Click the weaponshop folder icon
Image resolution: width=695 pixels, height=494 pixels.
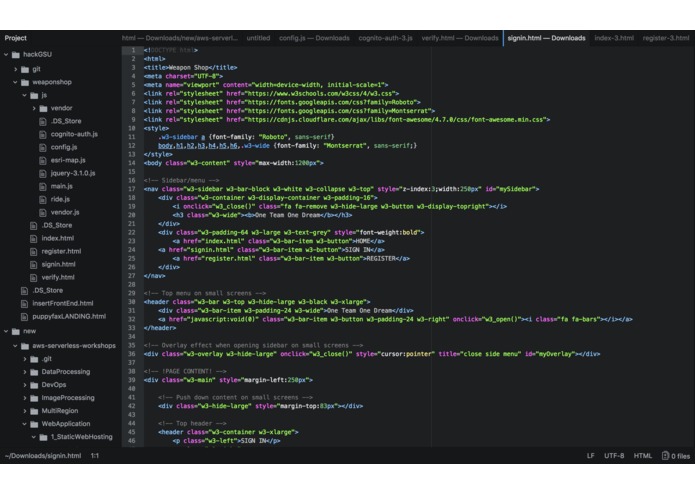(25, 82)
